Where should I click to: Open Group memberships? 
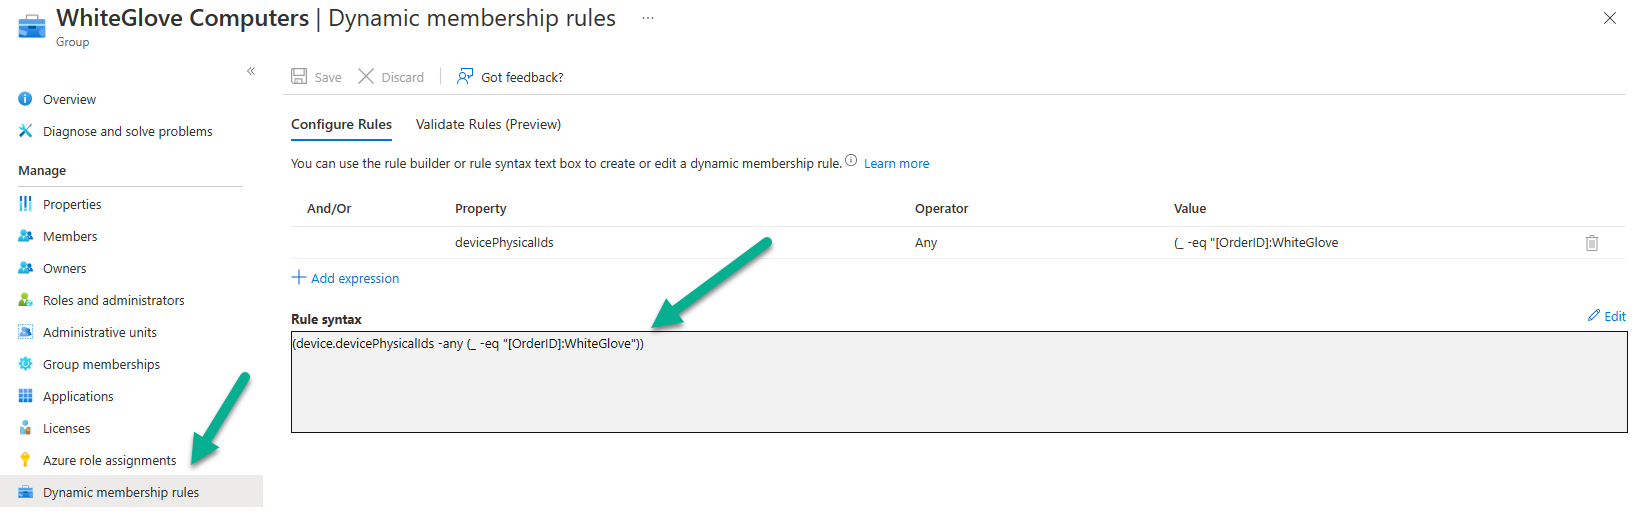[101, 364]
